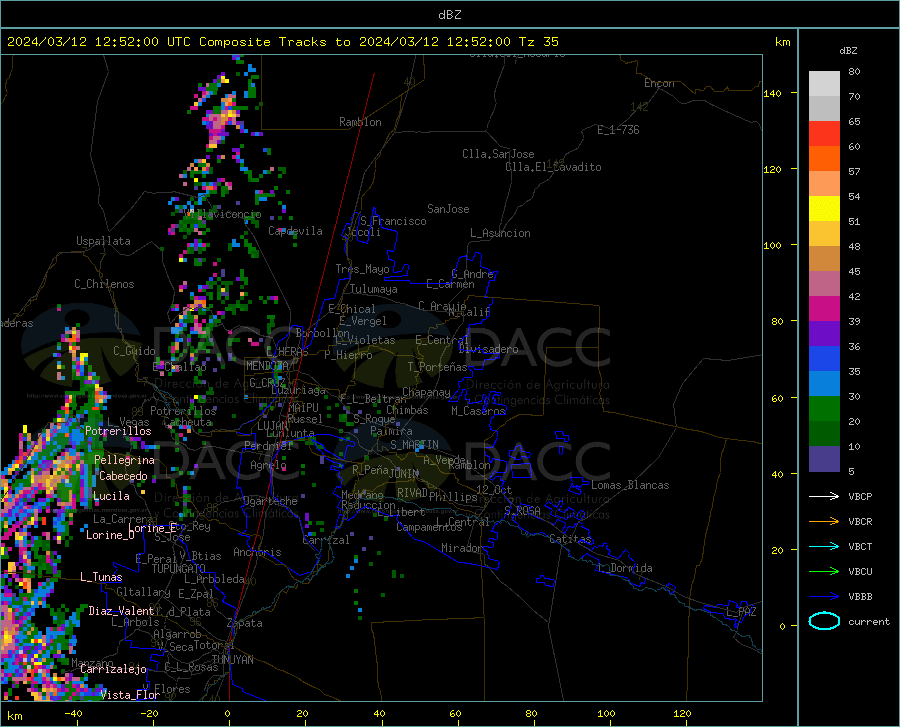Click the Uspallata label on the map
The width and height of the screenshot is (900, 727).
click(x=103, y=241)
